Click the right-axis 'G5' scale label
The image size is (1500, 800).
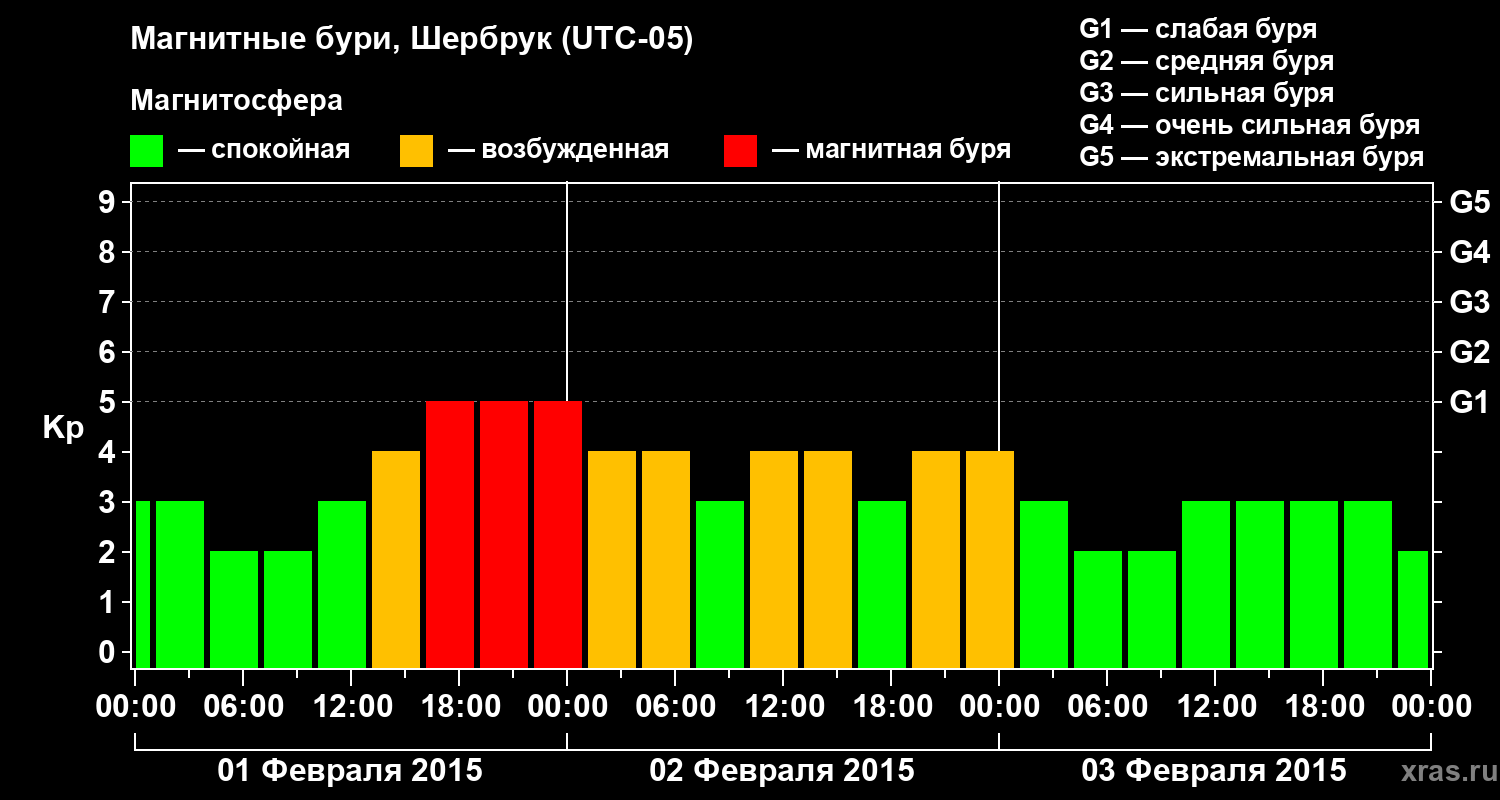point(1469,202)
